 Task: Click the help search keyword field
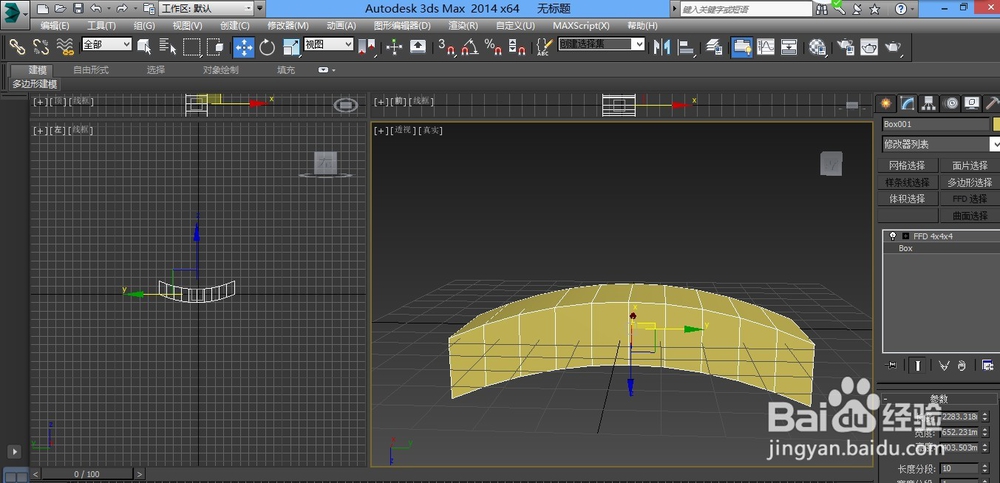[746, 9]
